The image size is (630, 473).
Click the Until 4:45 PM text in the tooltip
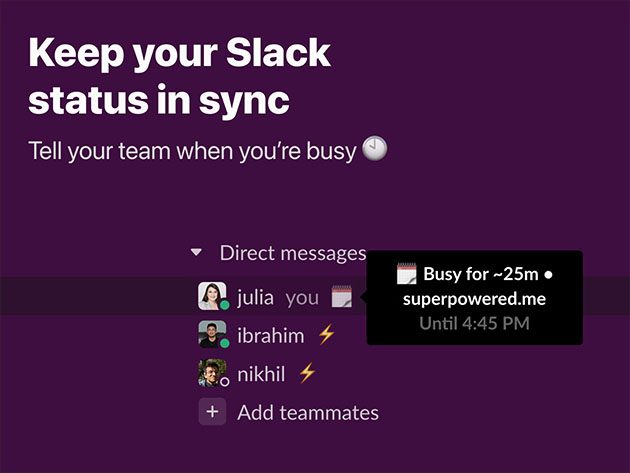click(475, 324)
